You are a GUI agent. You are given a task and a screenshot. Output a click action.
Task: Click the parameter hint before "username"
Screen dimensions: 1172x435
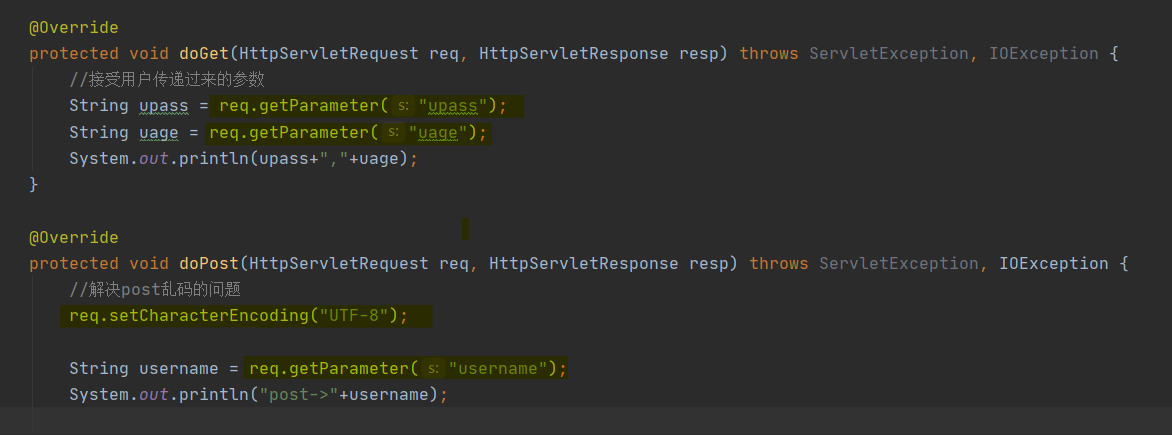coord(434,368)
